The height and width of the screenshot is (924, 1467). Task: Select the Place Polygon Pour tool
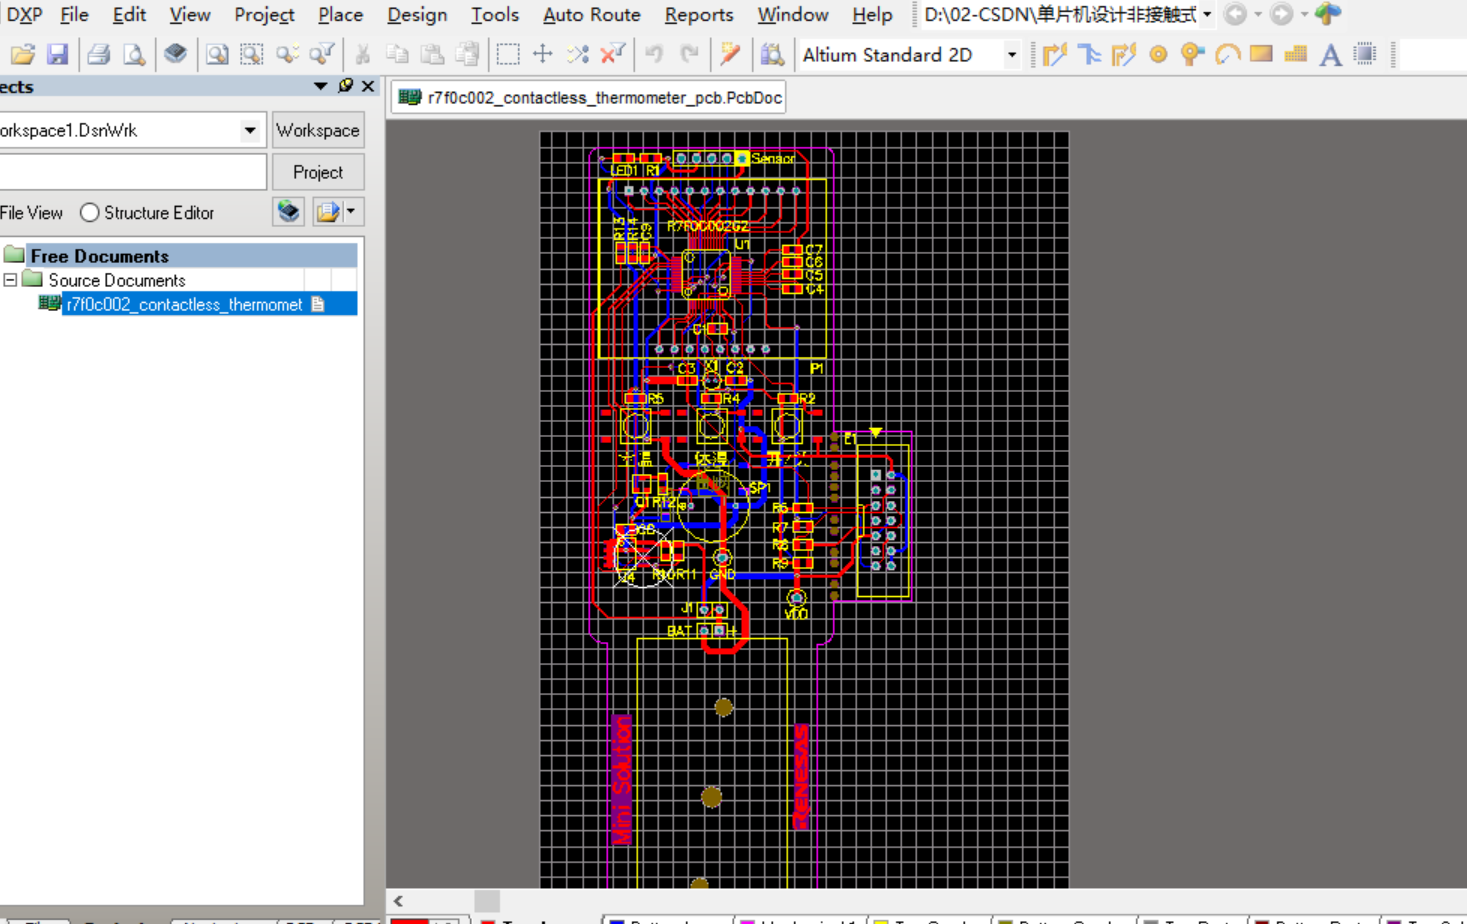(1296, 54)
